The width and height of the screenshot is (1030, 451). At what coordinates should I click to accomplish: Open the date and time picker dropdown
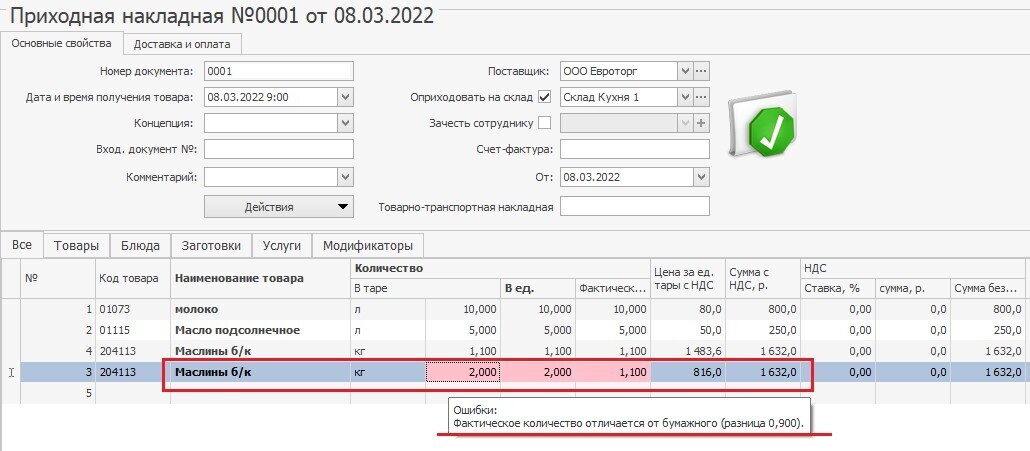(345, 97)
